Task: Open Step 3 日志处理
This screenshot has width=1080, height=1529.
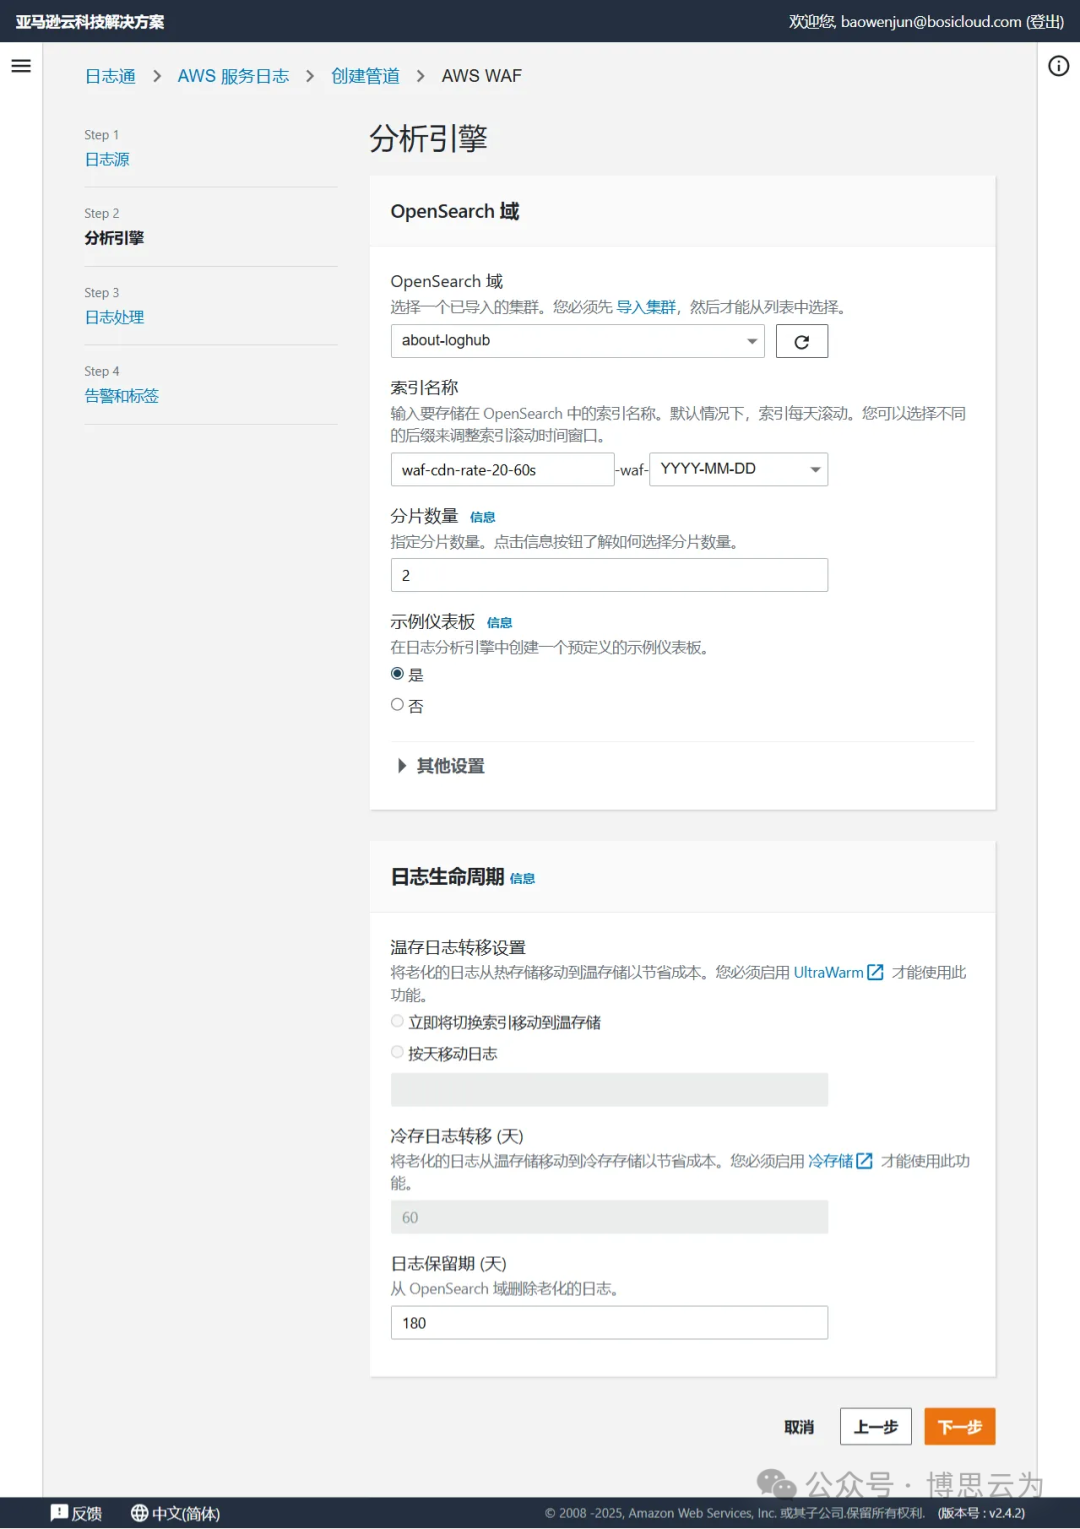Action: click(x=114, y=317)
